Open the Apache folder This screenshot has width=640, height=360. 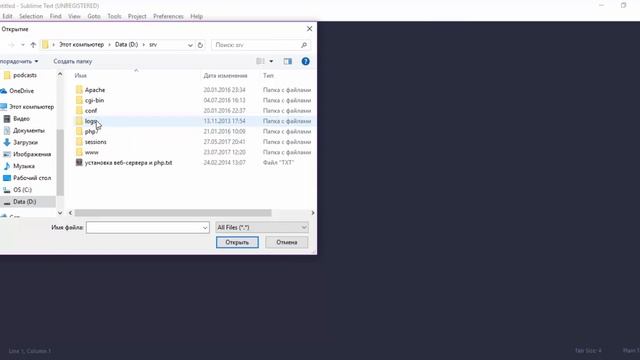(x=95, y=90)
